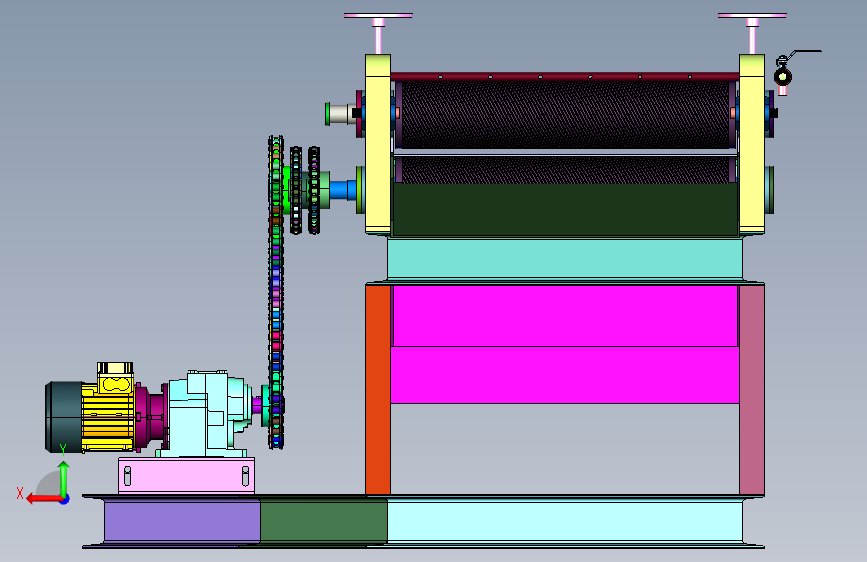
Task: Select the orange left frame leg
Action: pyautogui.click(x=378, y=390)
